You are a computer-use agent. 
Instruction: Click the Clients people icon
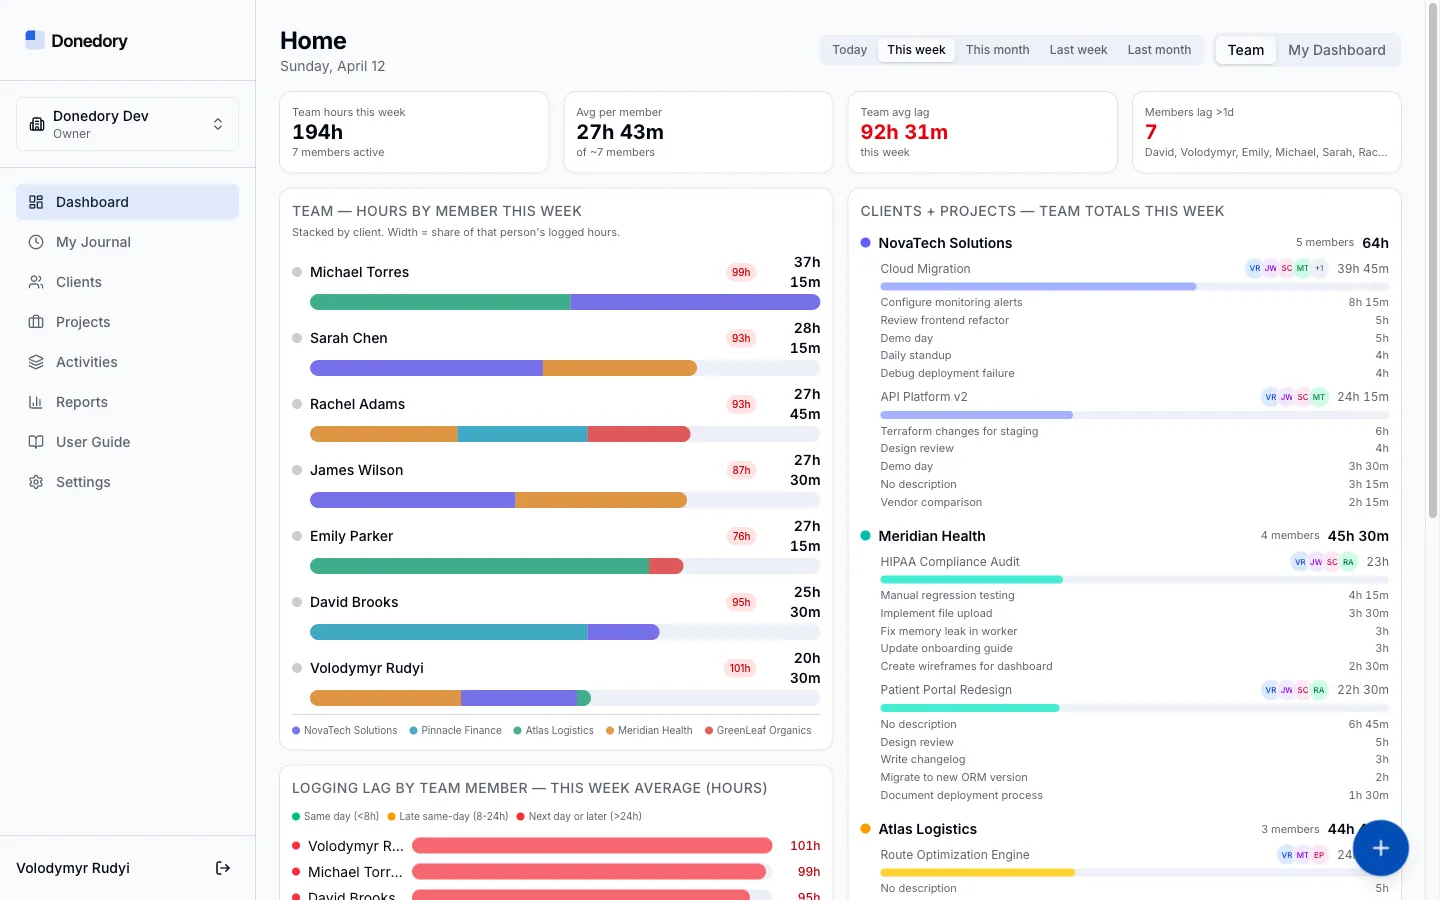(36, 282)
